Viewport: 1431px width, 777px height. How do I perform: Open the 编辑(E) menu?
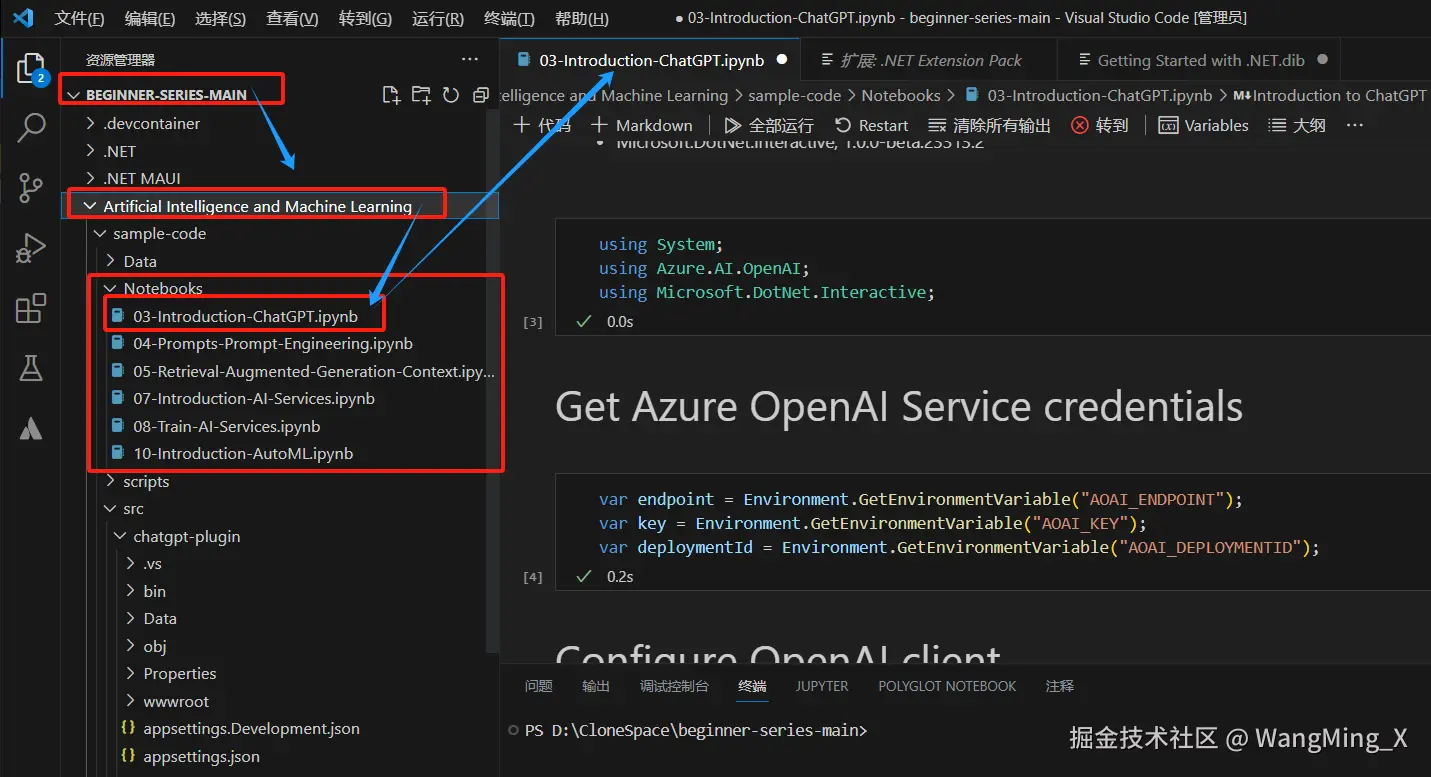click(x=150, y=18)
